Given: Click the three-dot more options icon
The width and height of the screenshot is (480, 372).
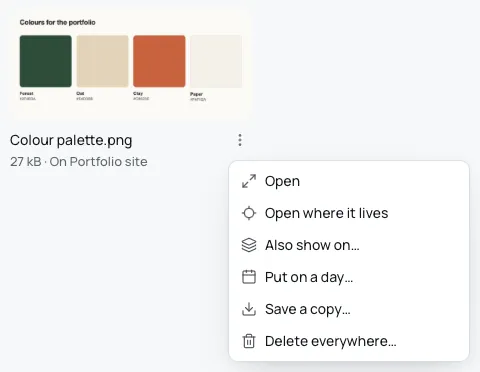Looking at the screenshot, I should pyautogui.click(x=240, y=140).
